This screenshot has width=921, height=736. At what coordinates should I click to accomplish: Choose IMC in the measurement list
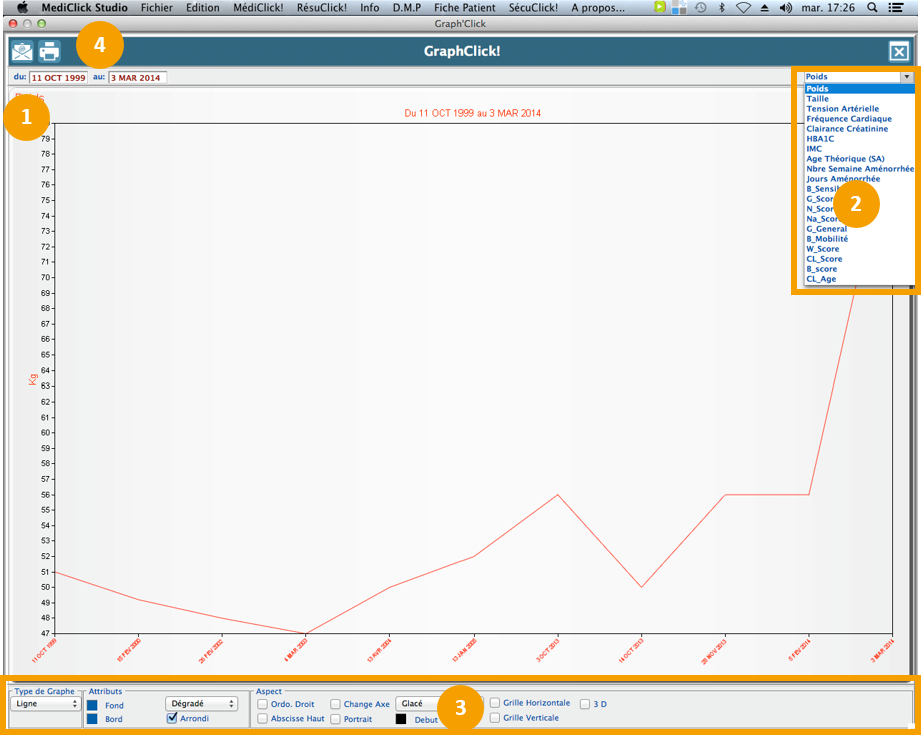[x=814, y=149]
